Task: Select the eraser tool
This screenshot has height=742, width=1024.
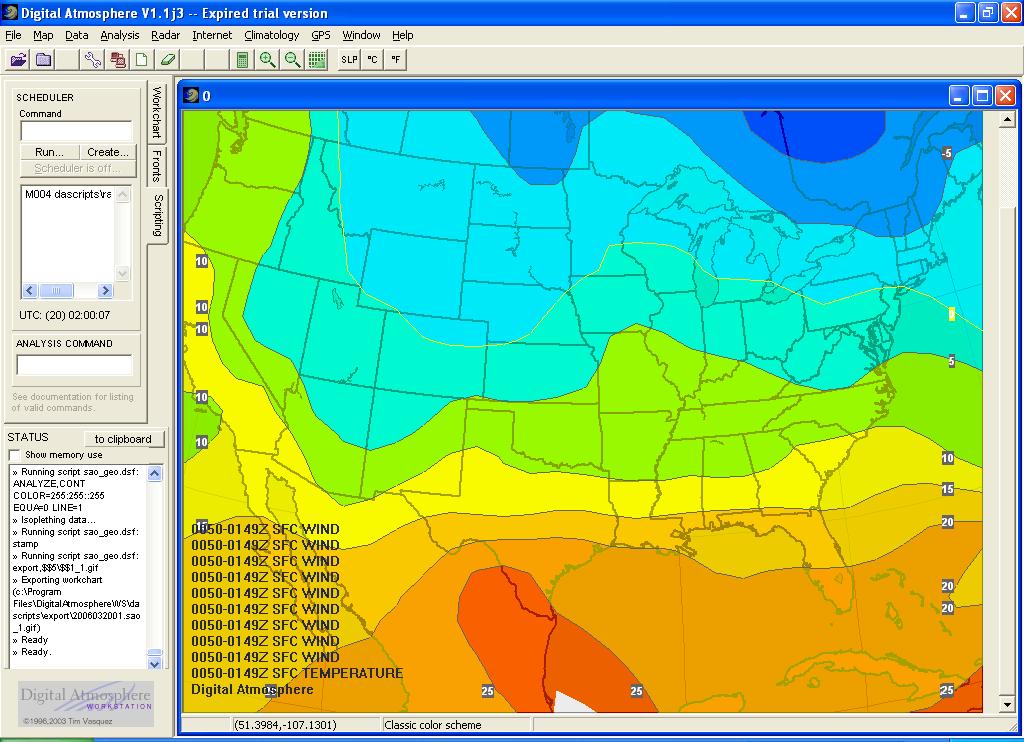Action: tap(167, 59)
